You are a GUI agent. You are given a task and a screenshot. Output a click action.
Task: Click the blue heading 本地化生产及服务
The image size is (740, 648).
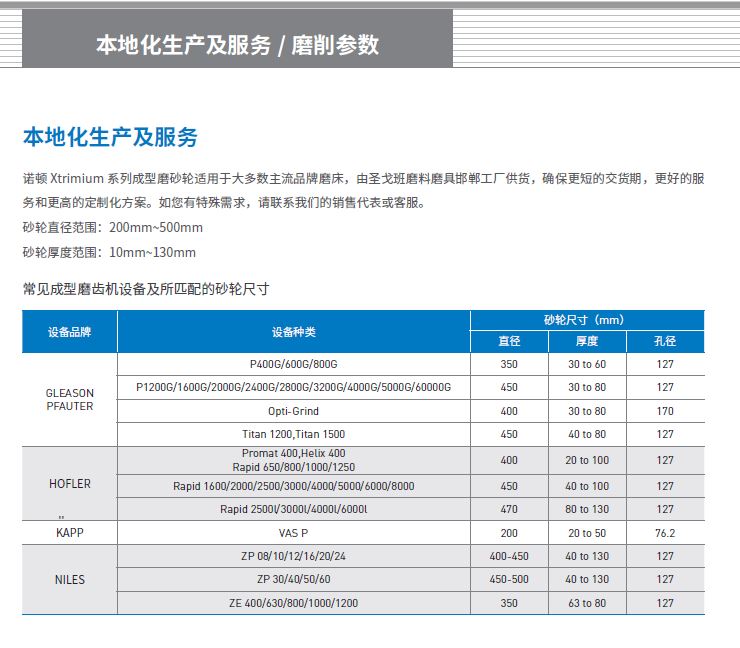(110, 138)
